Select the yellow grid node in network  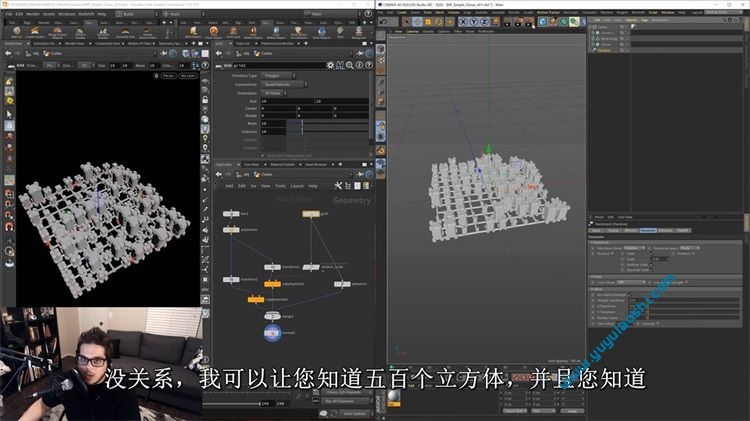point(311,214)
